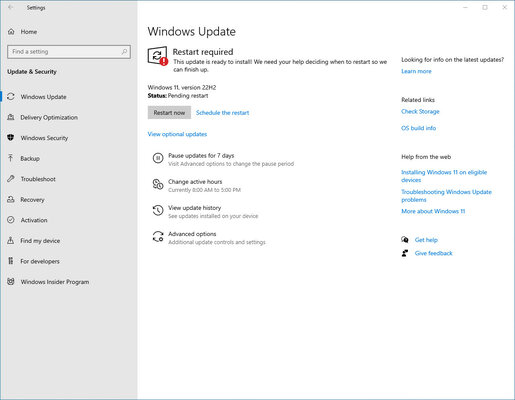Screen dimensions: 515x400
Task: Click the Get help icon
Action: pyautogui.click(x=405, y=240)
